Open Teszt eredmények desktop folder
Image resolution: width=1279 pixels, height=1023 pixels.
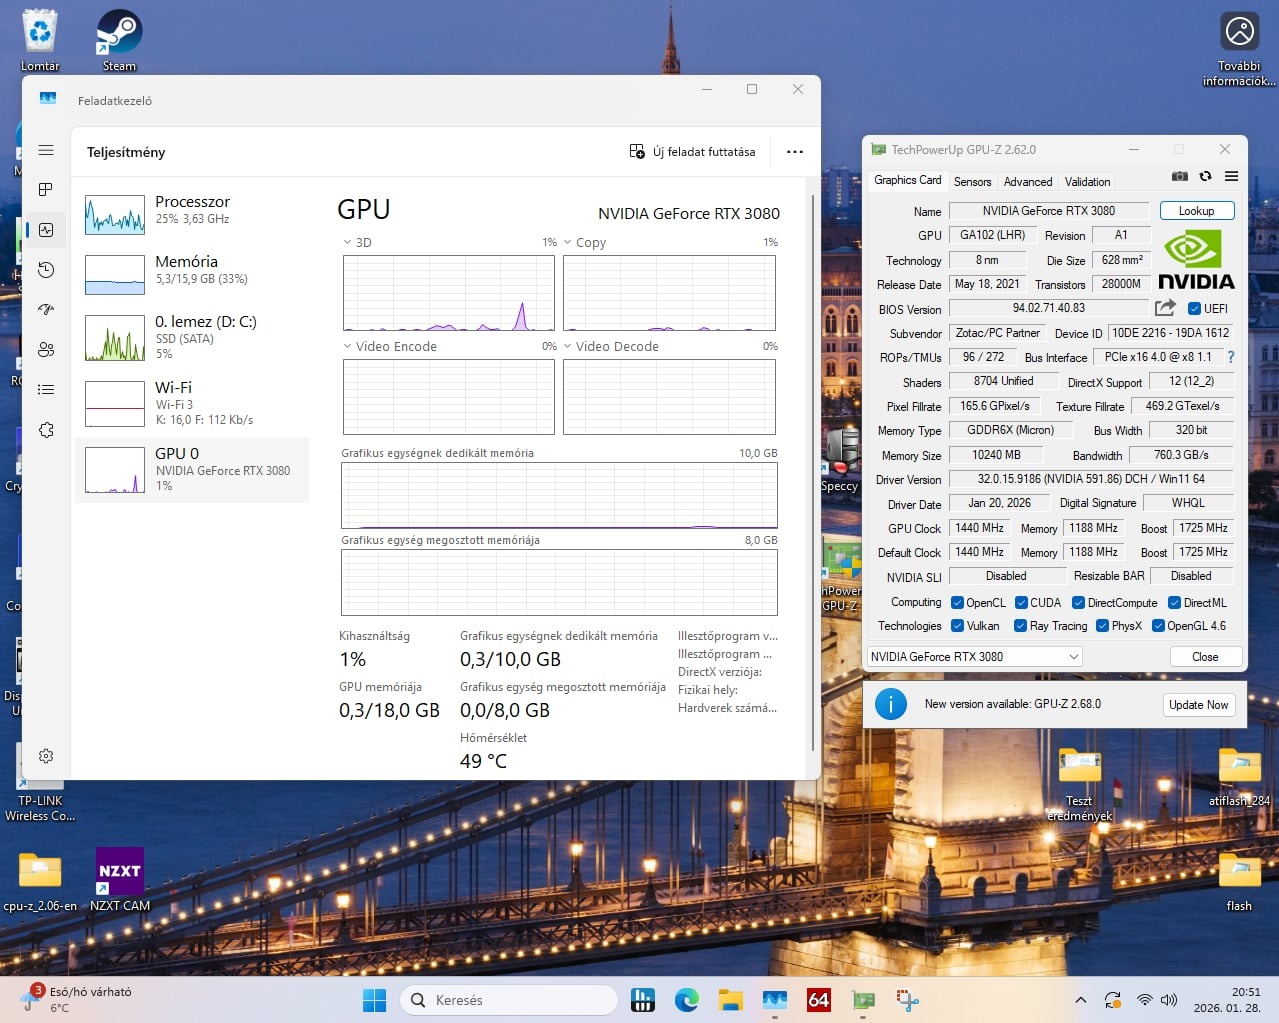tap(1079, 785)
